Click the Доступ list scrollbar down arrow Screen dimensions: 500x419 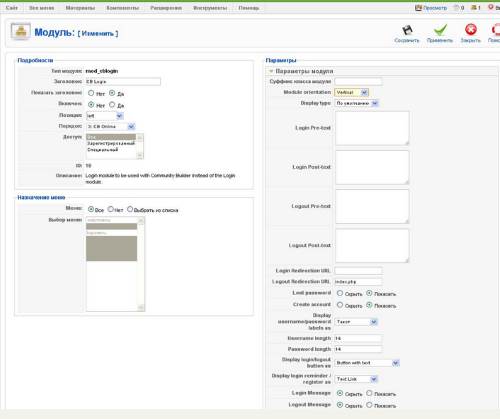(x=140, y=156)
